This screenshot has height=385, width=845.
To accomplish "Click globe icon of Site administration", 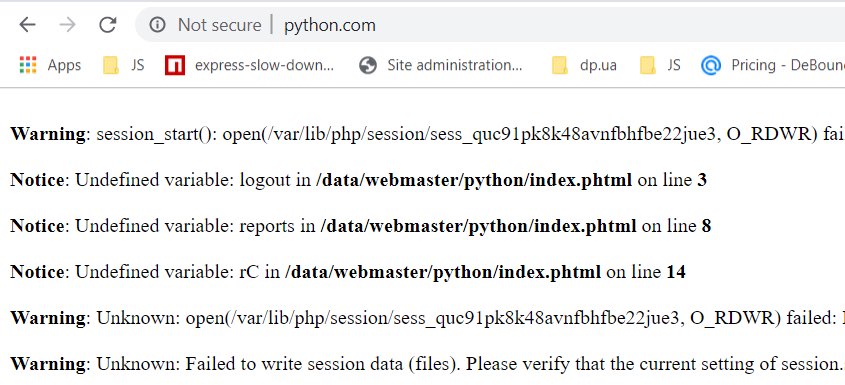I will (368, 65).
